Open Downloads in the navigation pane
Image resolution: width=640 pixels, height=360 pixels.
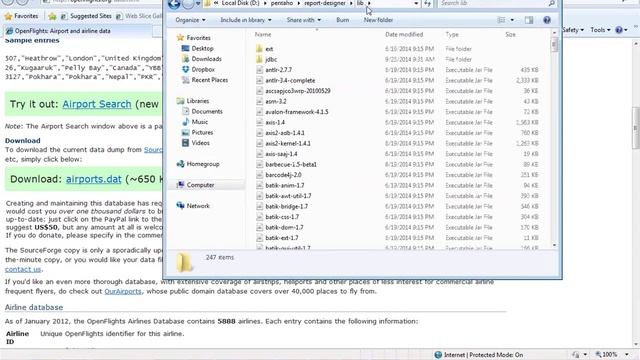pyautogui.click(x=206, y=59)
